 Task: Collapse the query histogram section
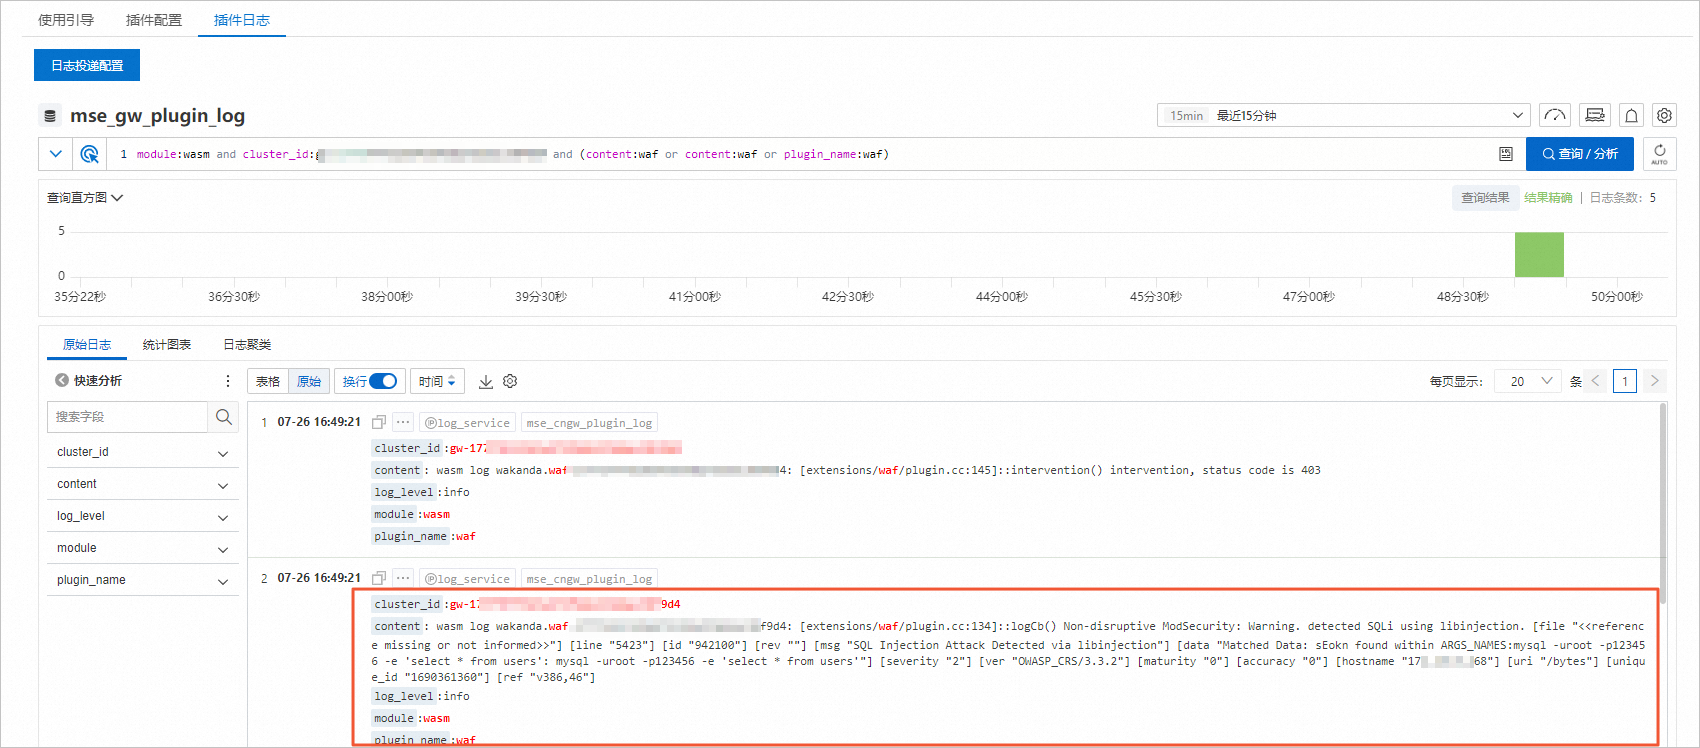click(x=85, y=198)
